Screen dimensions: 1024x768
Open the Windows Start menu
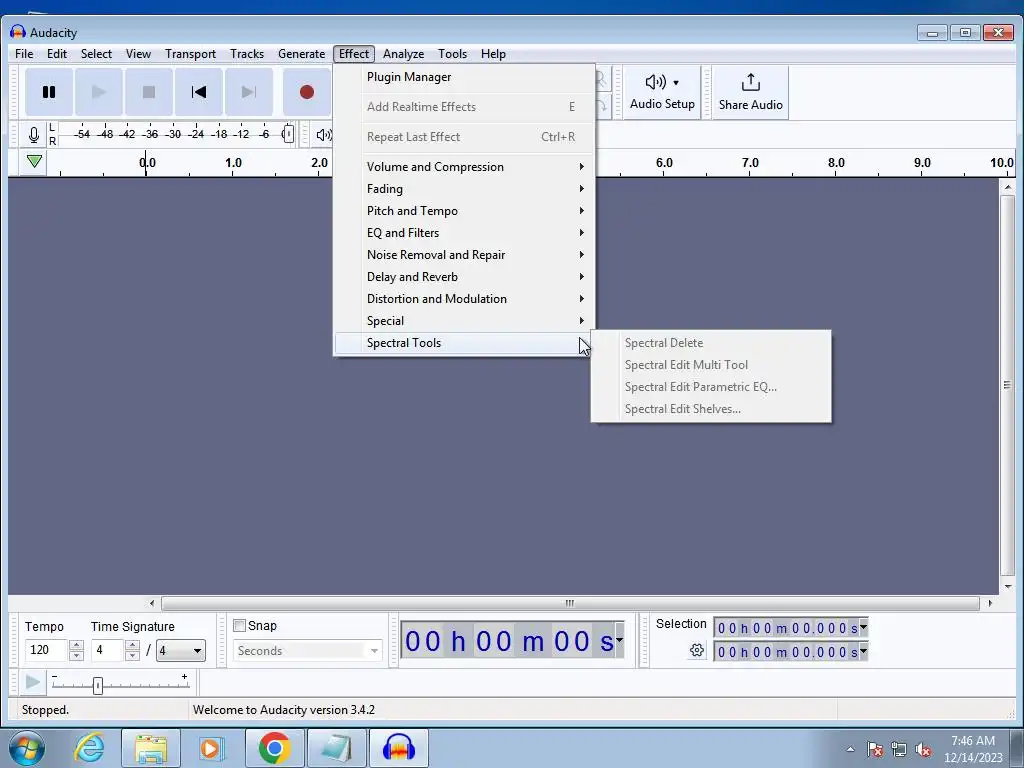[27, 748]
